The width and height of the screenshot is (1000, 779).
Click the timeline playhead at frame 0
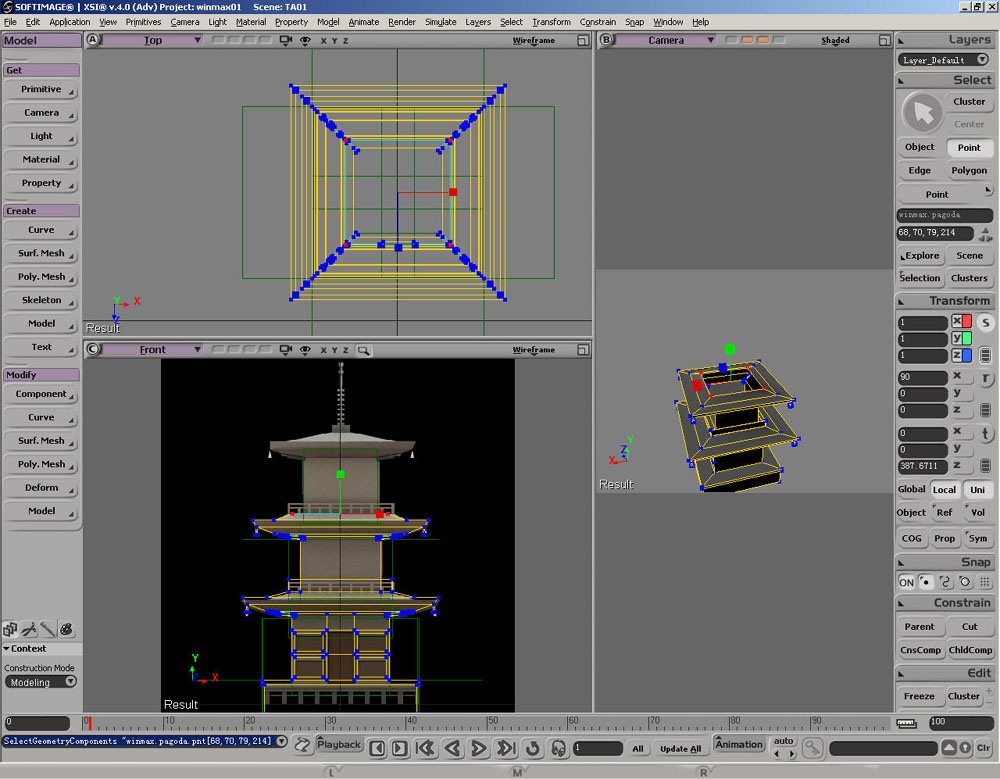coord(89,723)
